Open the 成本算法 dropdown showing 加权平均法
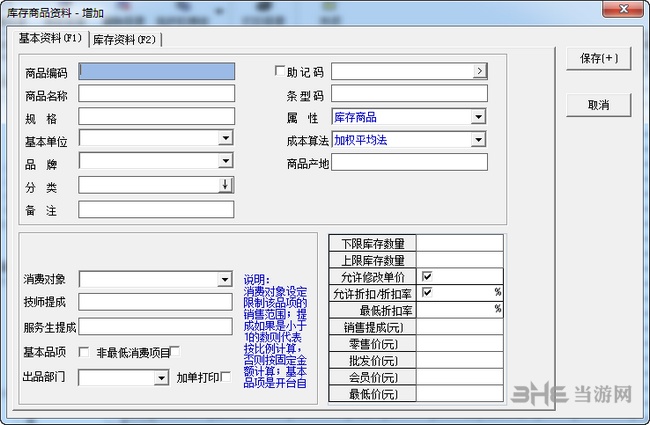 [x=478, y=140]
